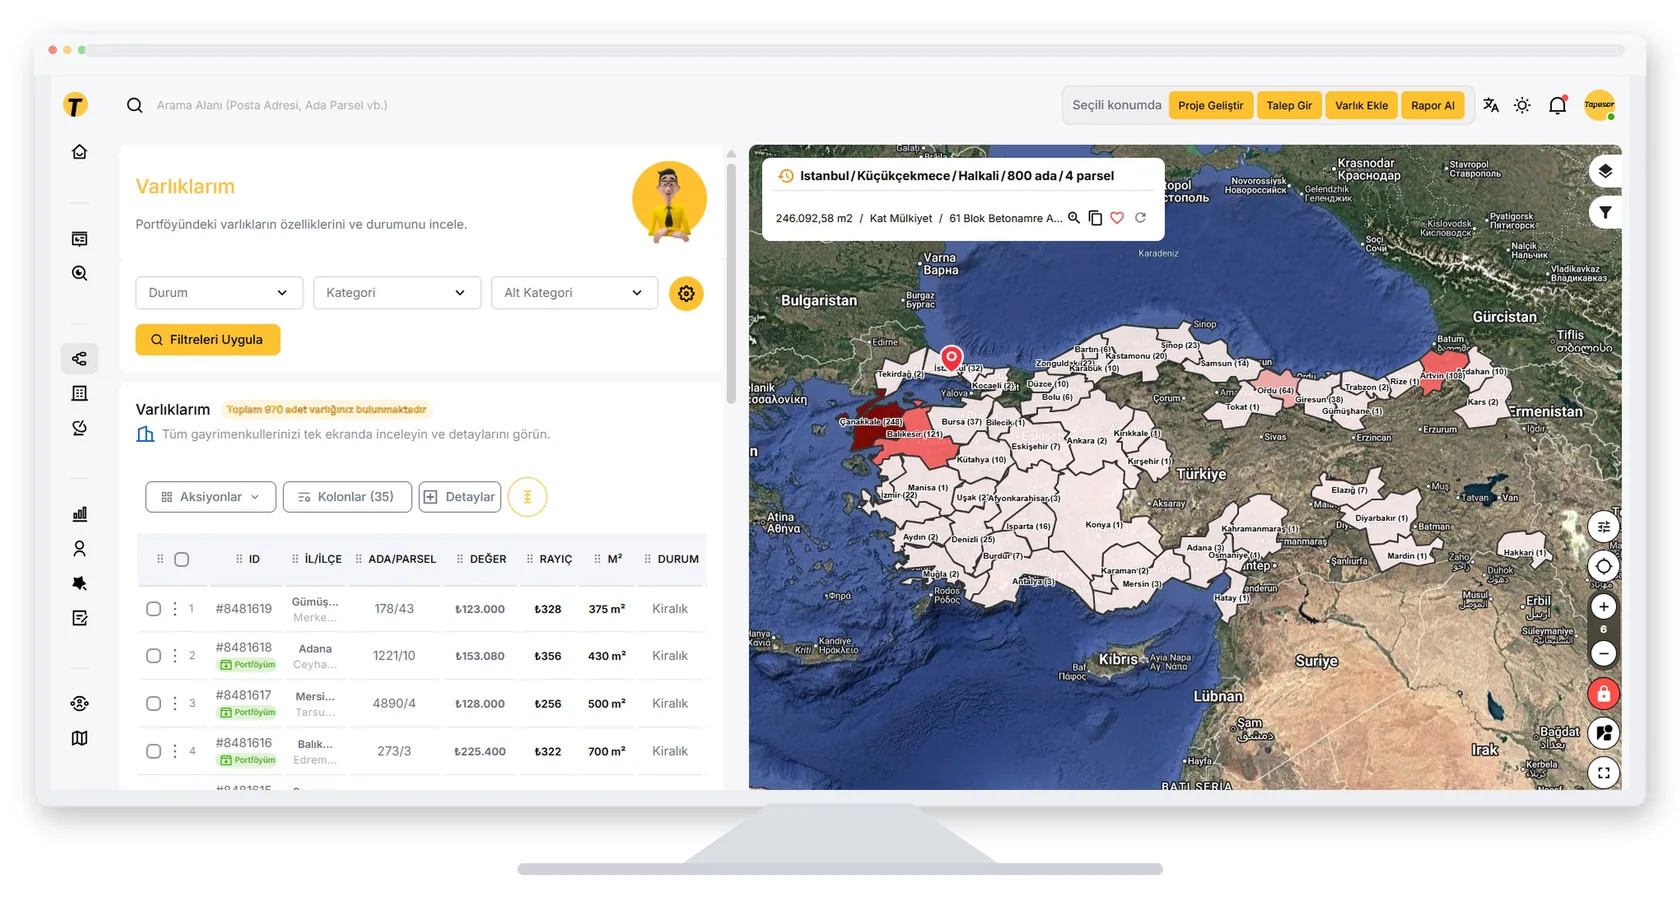Open the Alt Kategori dropdown
The width and height of the screenshot is (1680, 914).
574,293
